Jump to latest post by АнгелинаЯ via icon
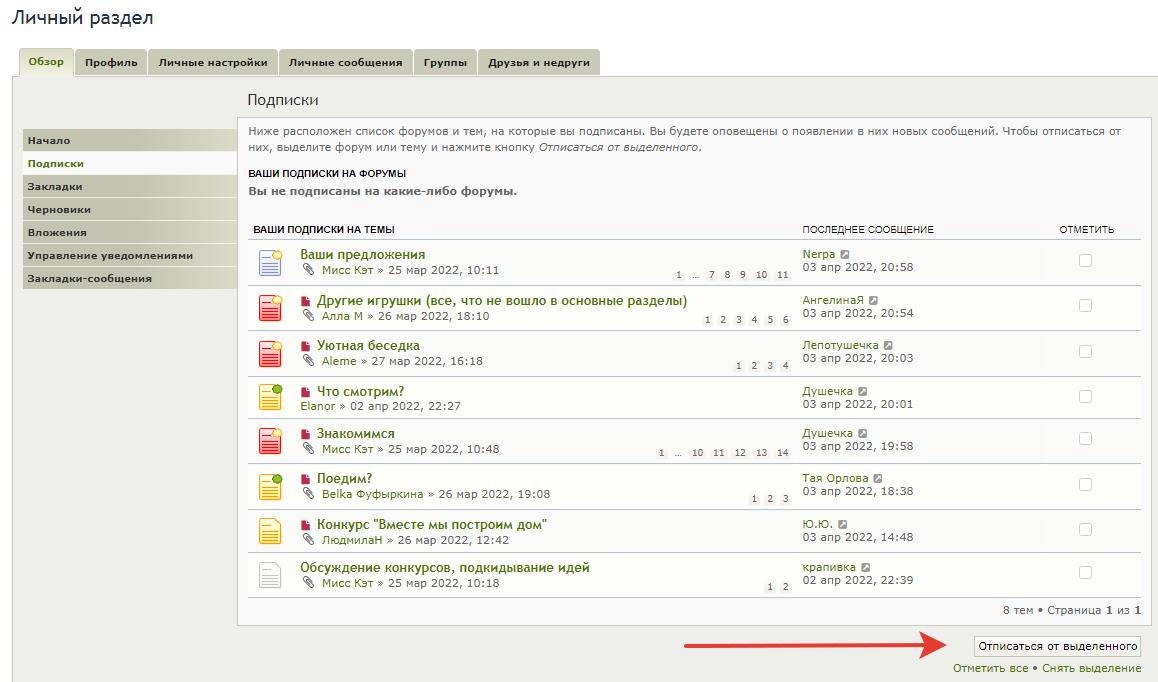This screenshot has height=682, width=1158. pos(873,301)
